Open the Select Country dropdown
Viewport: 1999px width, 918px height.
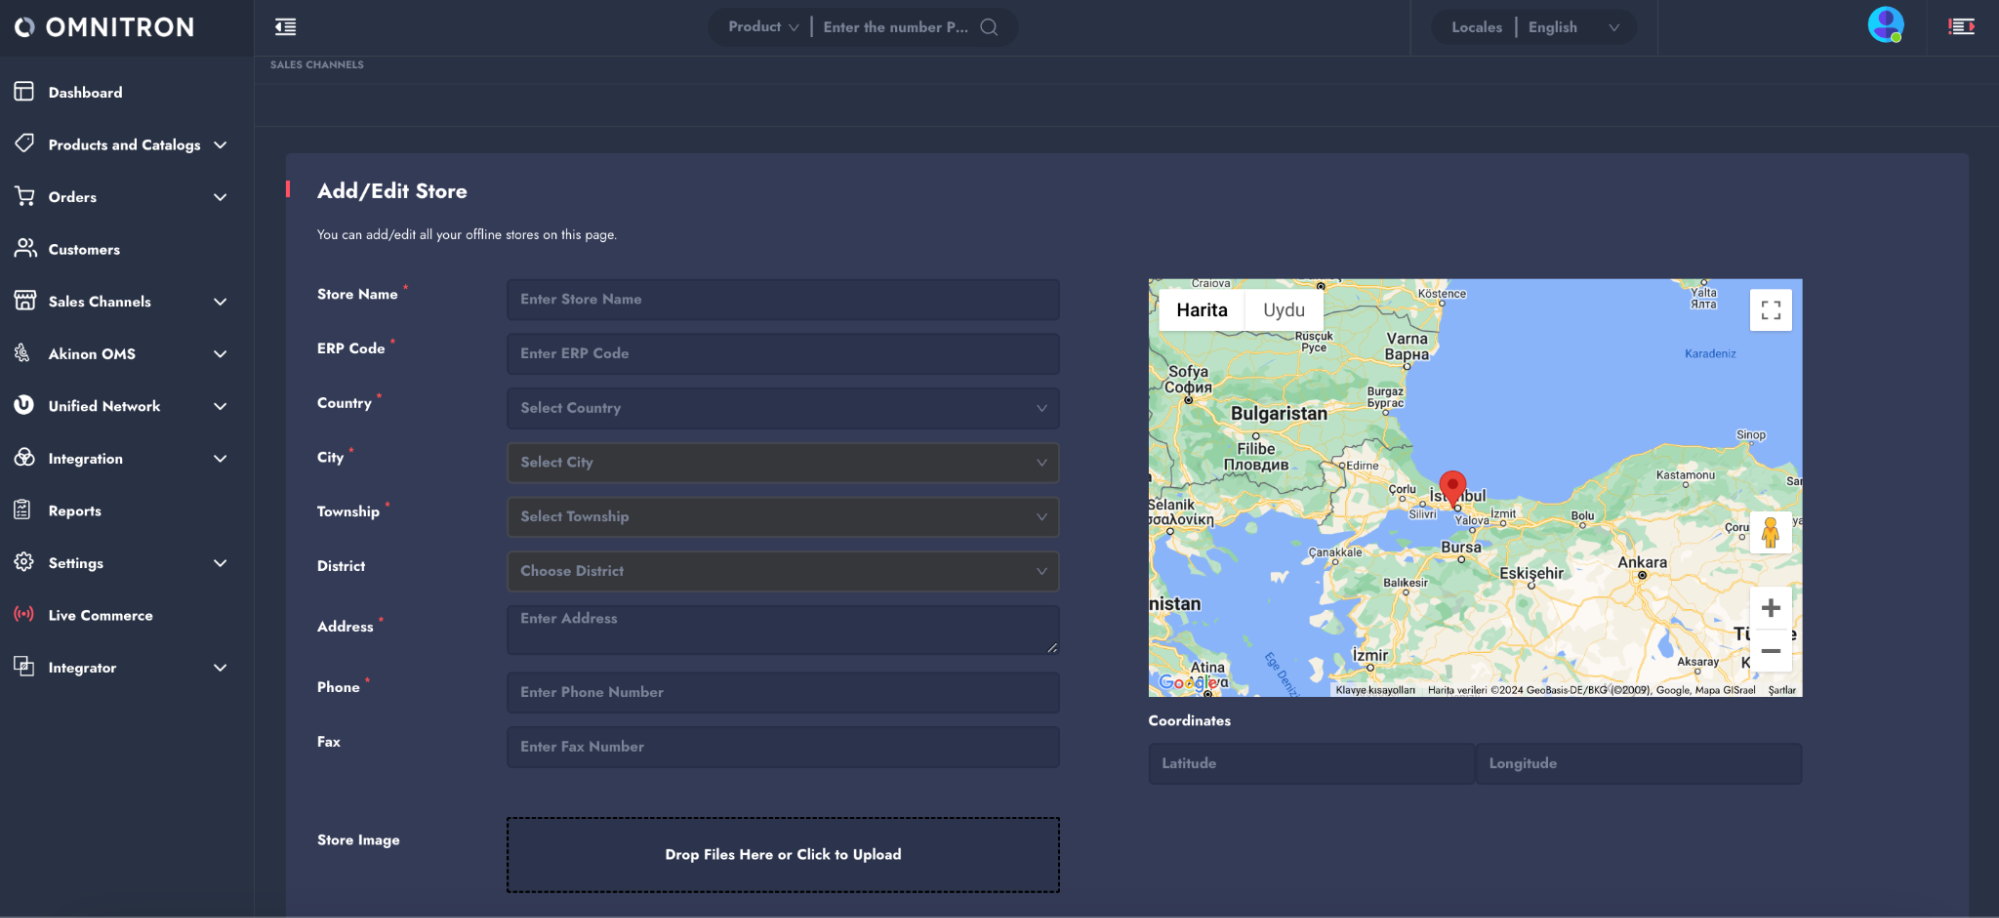[x=782, y=408]
